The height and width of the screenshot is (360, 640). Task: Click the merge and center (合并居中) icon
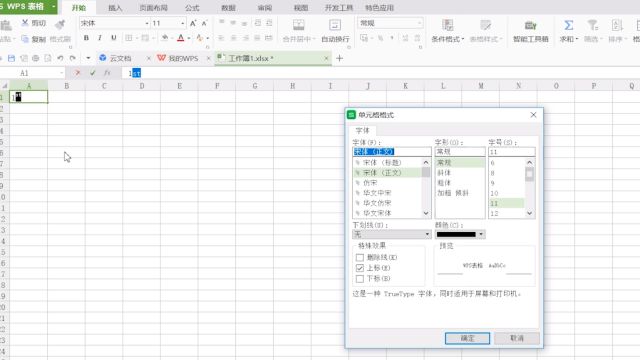coord(299,25)
